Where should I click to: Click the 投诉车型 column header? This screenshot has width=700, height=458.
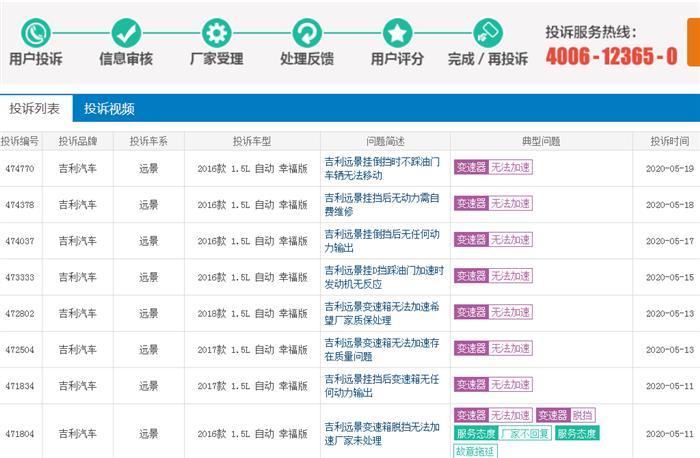pos(252,141)
